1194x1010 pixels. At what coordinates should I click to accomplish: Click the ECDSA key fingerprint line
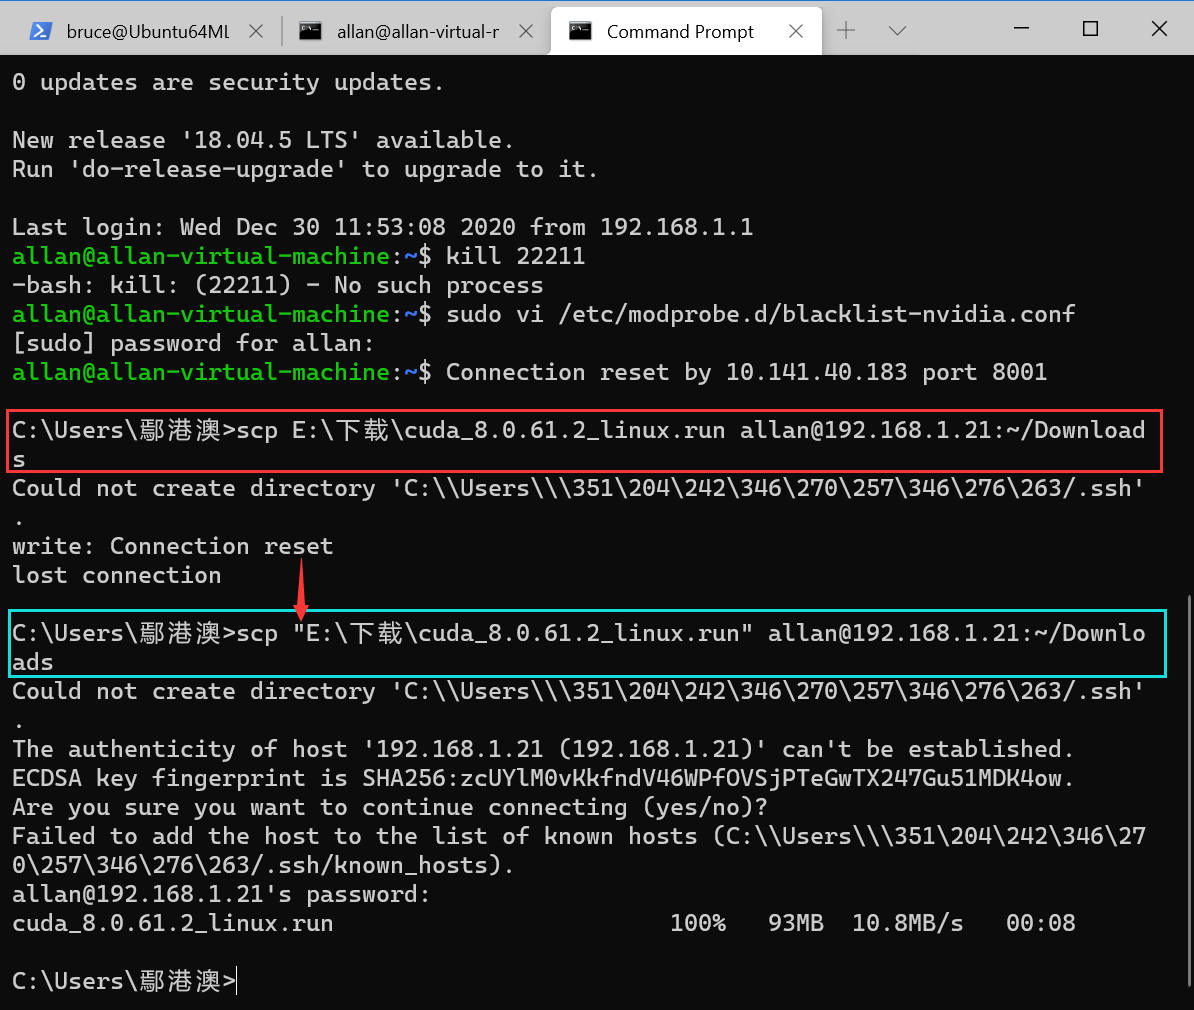543,778
